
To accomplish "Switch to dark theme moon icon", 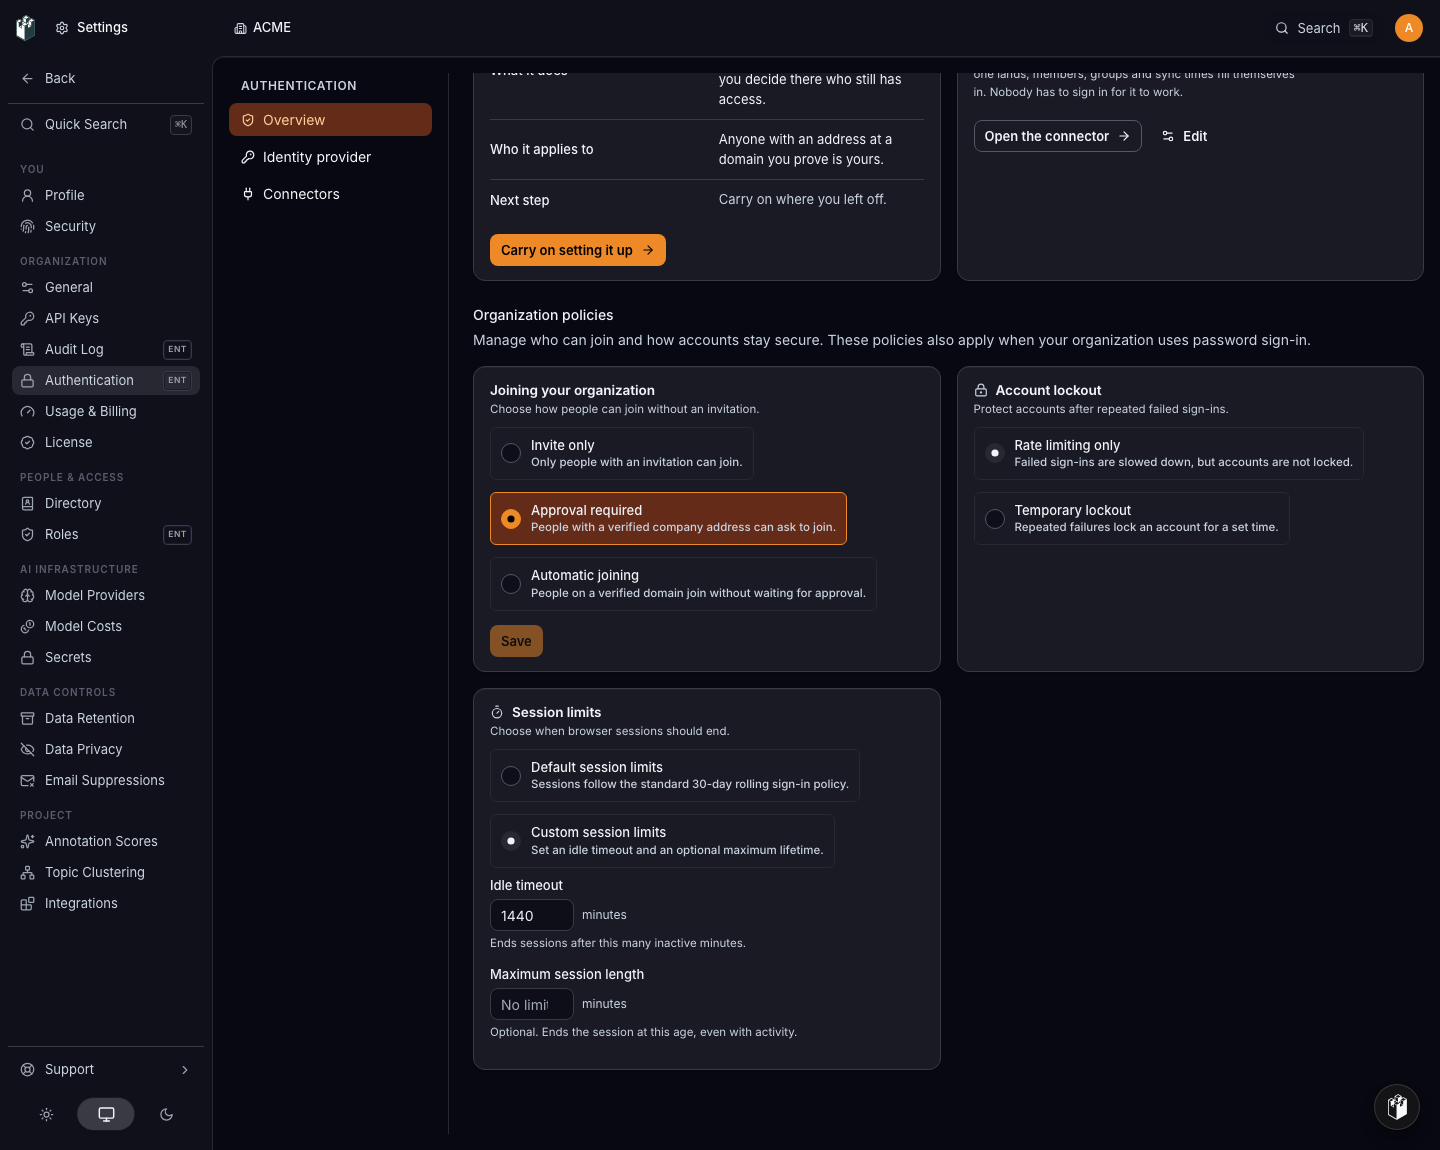I will point(166,1114).
